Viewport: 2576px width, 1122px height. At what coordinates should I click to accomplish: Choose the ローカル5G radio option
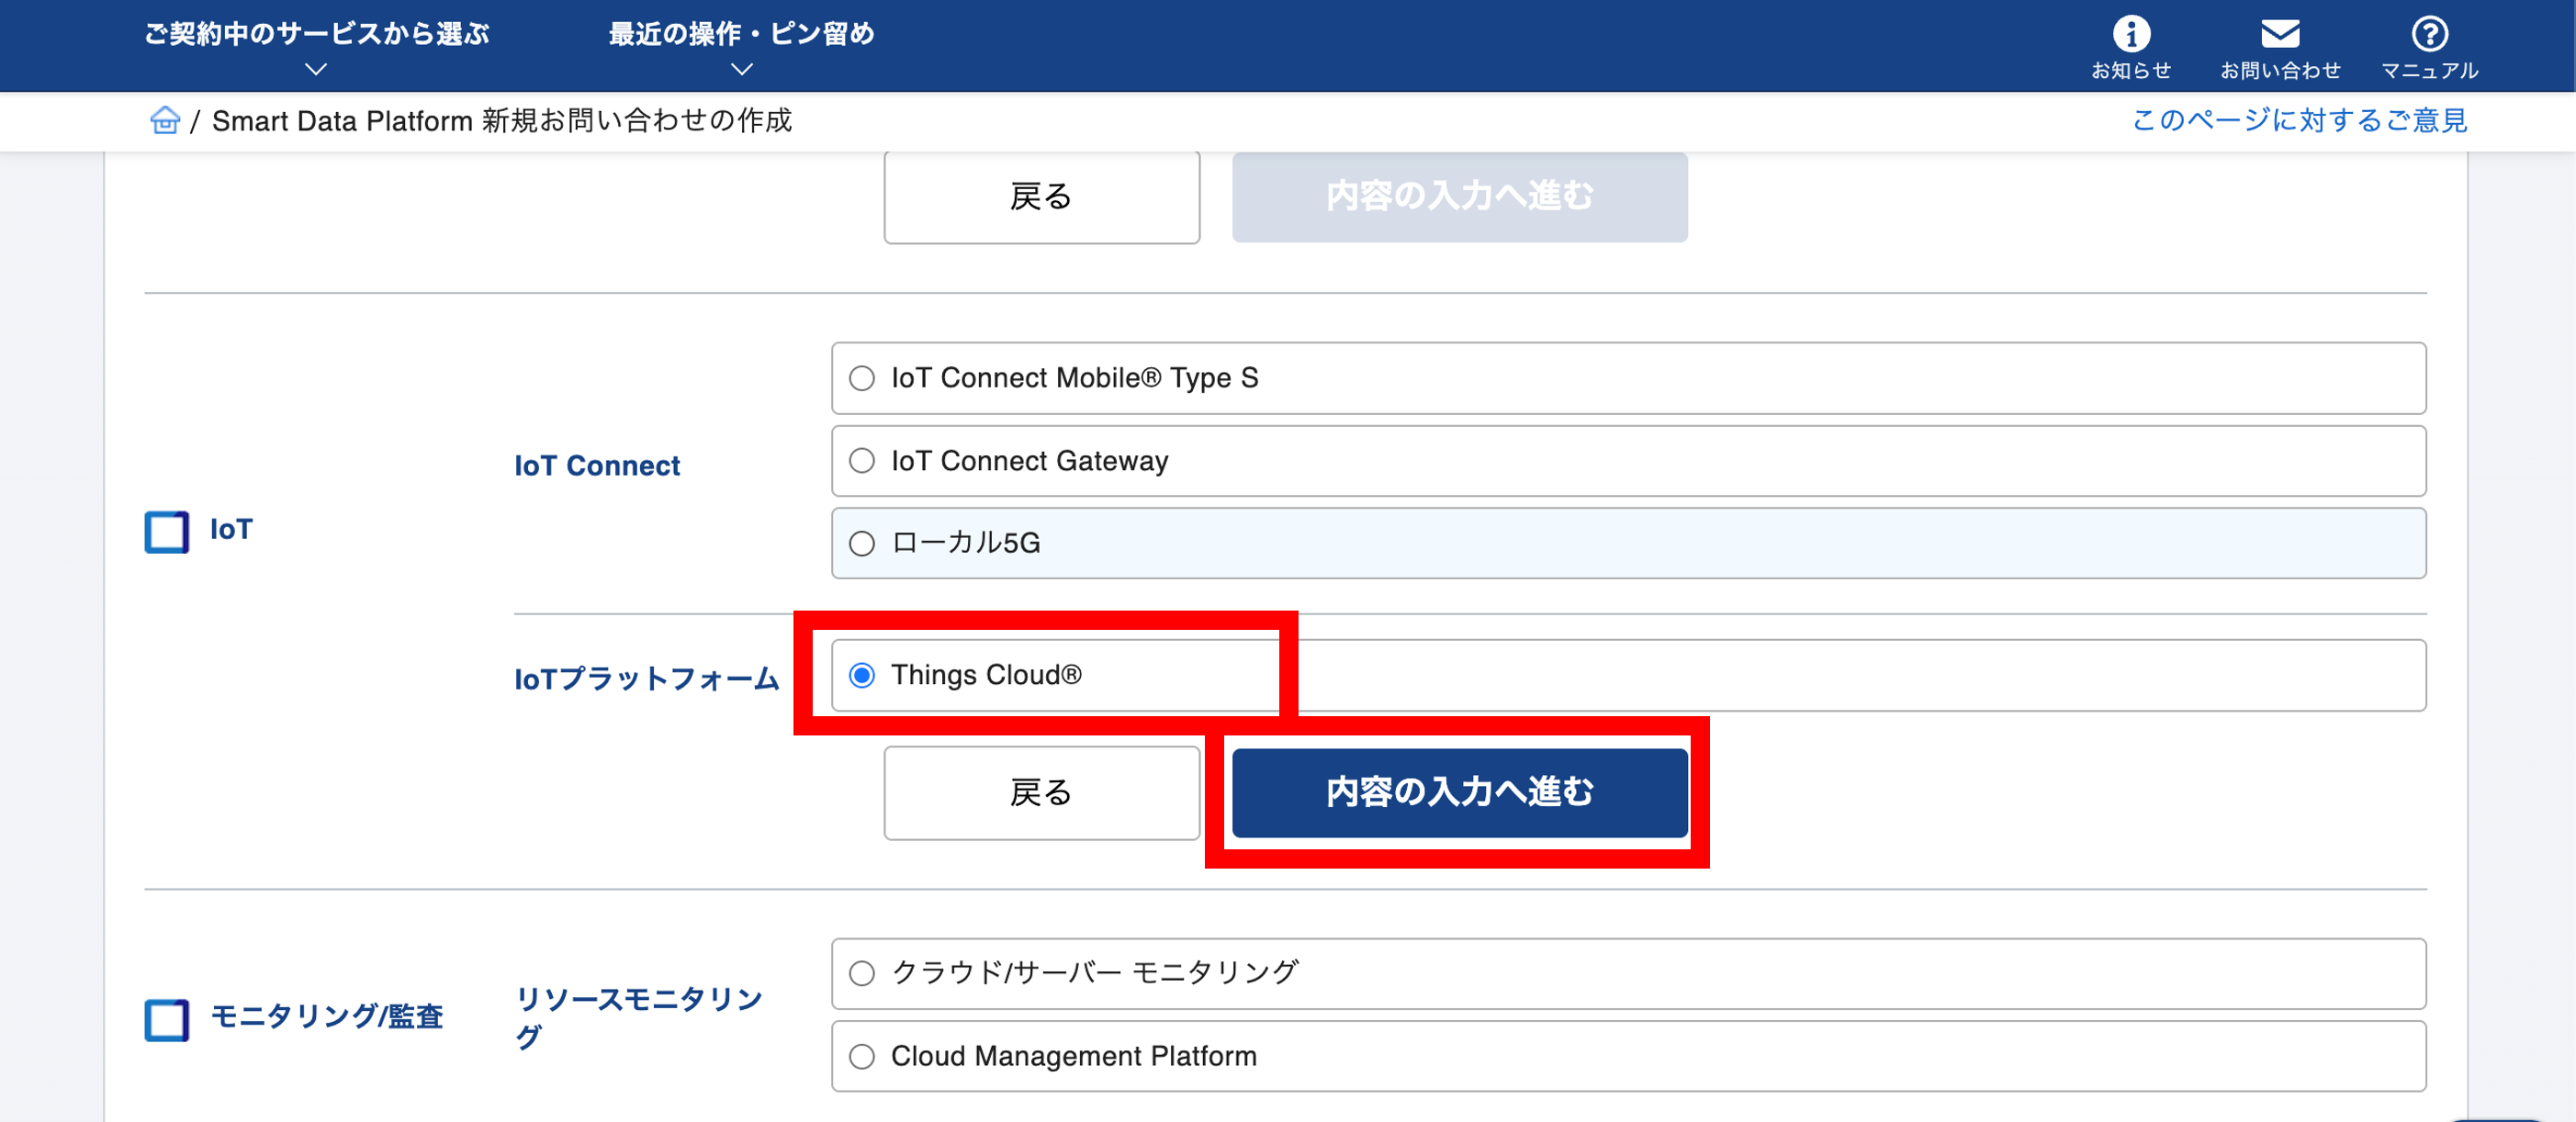pyautogui.click(x=862, y=544)
